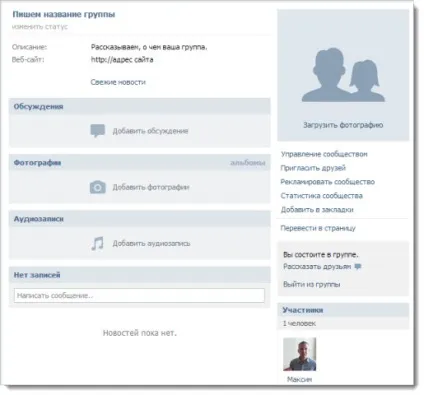Click the 1 человек member count

coord(299,323)
